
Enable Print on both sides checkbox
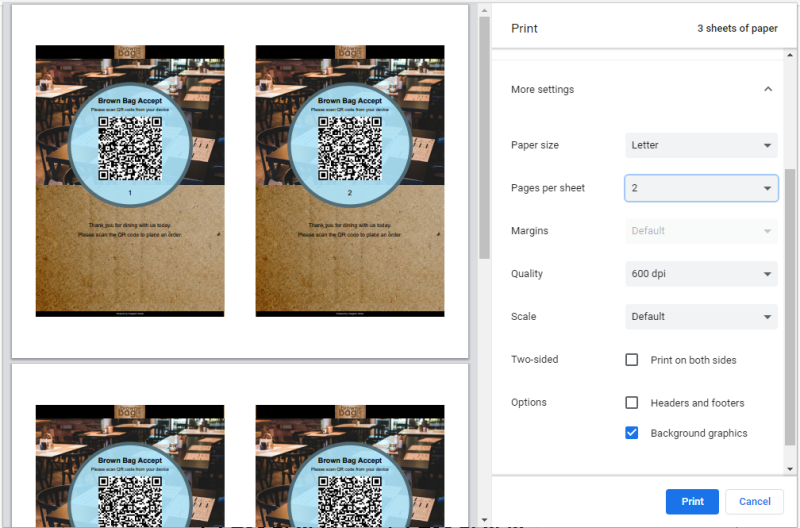pos(632,360)
